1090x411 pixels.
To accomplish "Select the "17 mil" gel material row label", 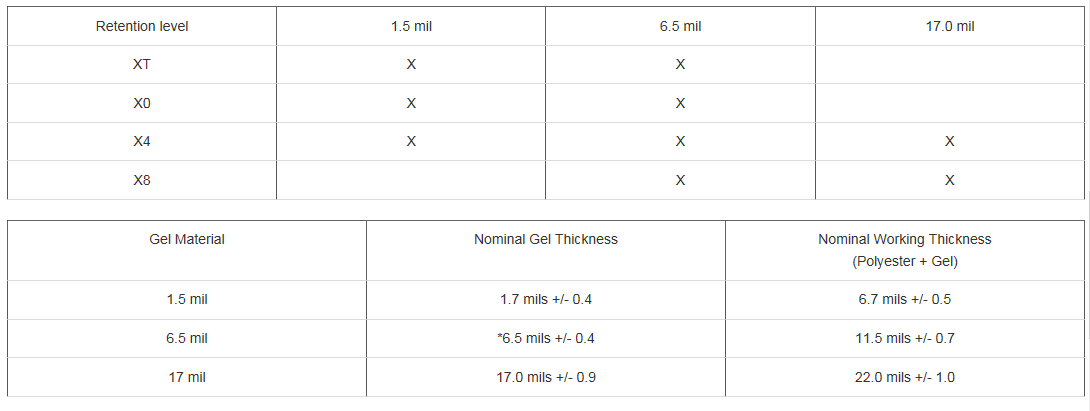I will [187, 377].
